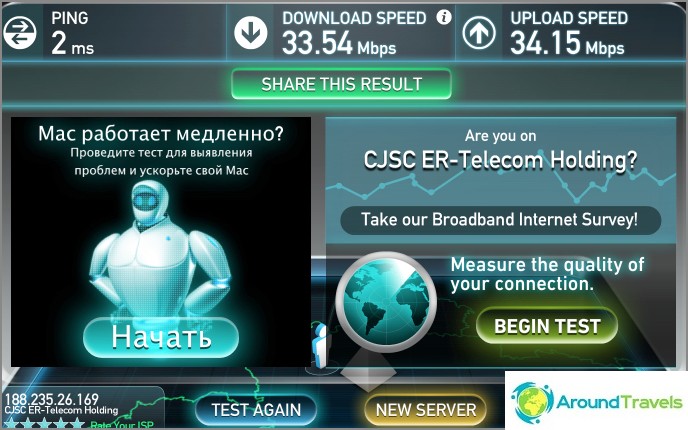This screenshot has width=688, height=430.
Task: Click the CJSC ER-Telecom Holding heading
Action: tap(500, 160)
